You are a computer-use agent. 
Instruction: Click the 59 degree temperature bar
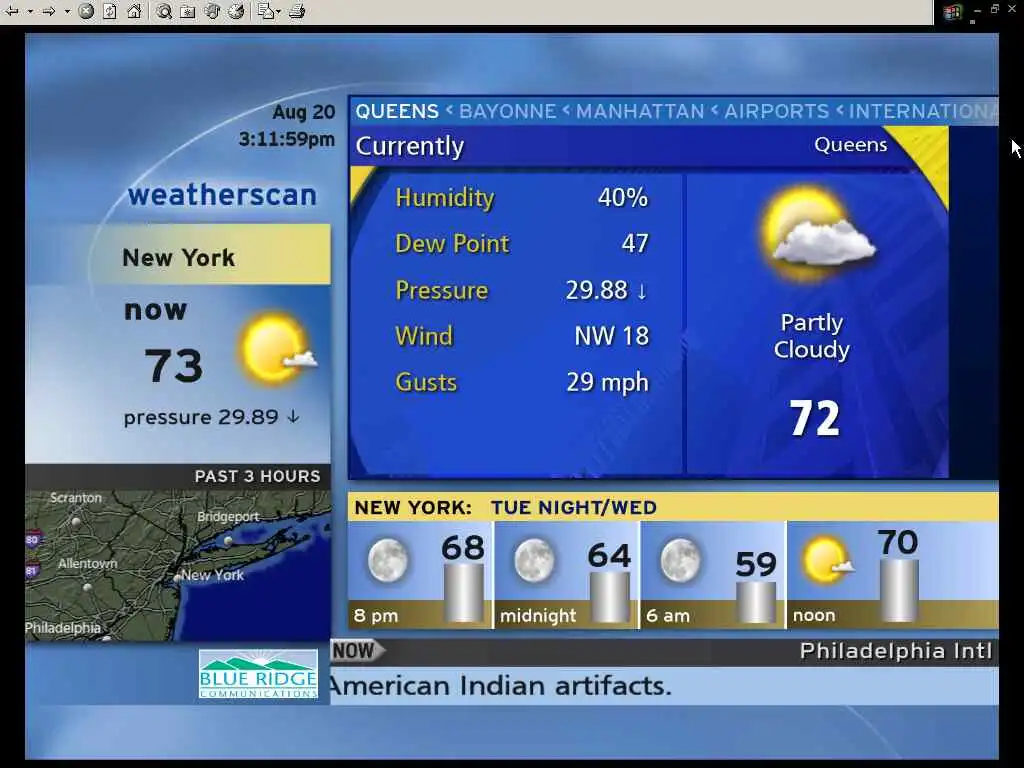point(756,602)
